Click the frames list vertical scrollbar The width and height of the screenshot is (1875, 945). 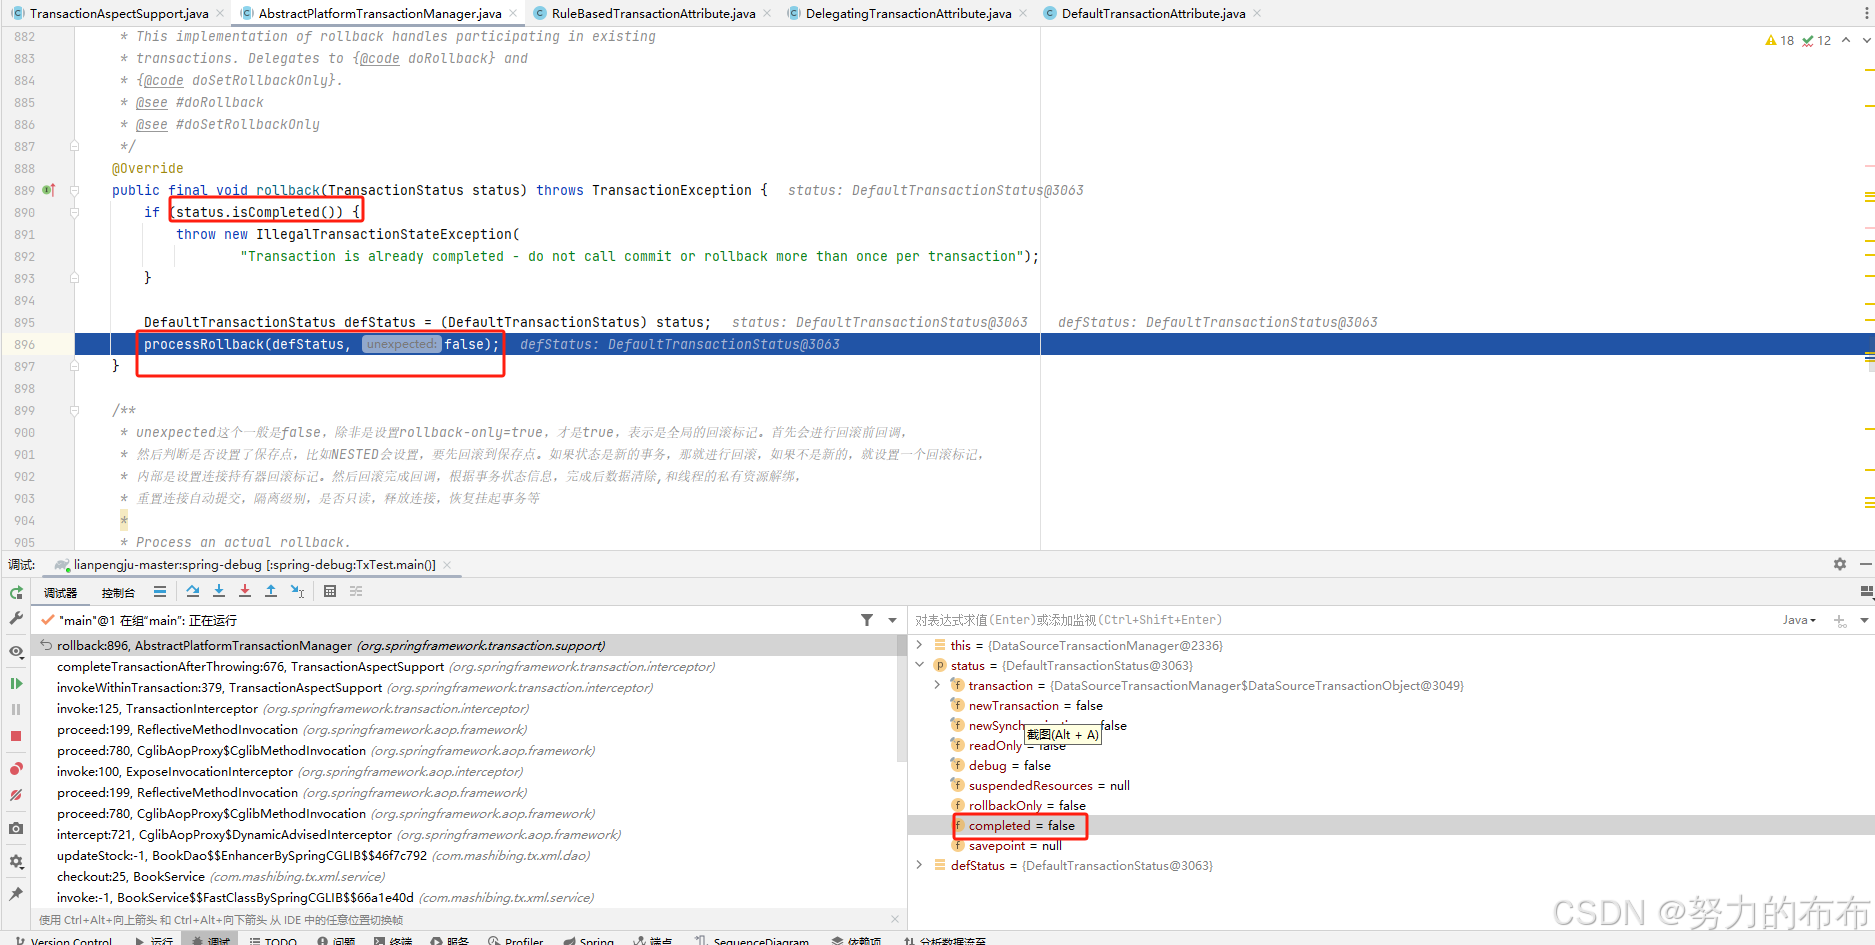point(902,700)
